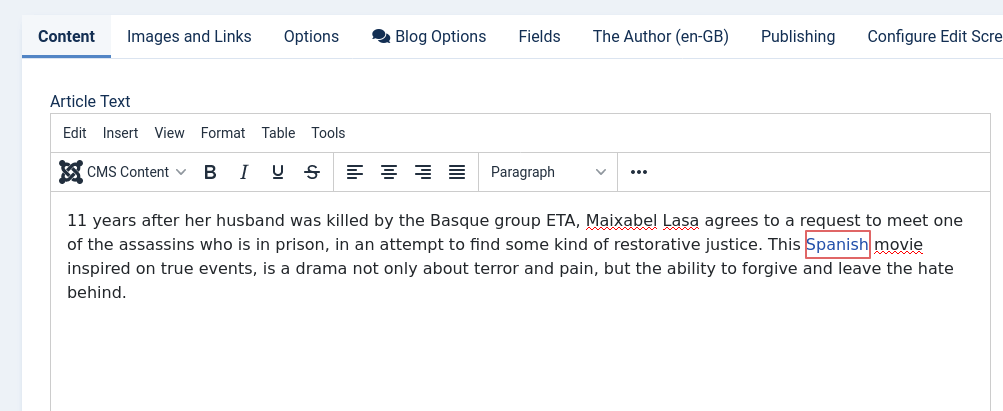This screenshot has height=411, width=1003.
Task: Open the Edit menu
Action: (x=75, y=133)
